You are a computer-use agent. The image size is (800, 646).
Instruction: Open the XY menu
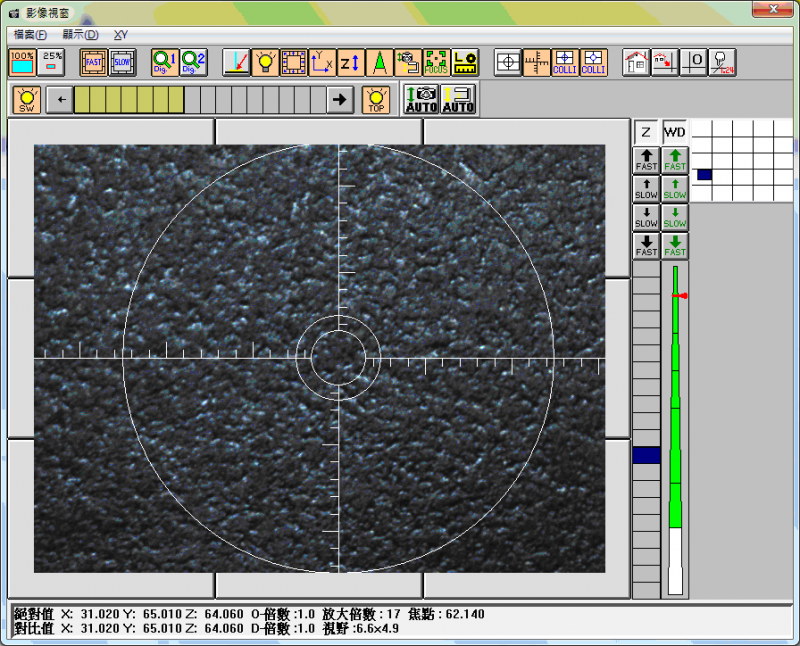point(121,35)
